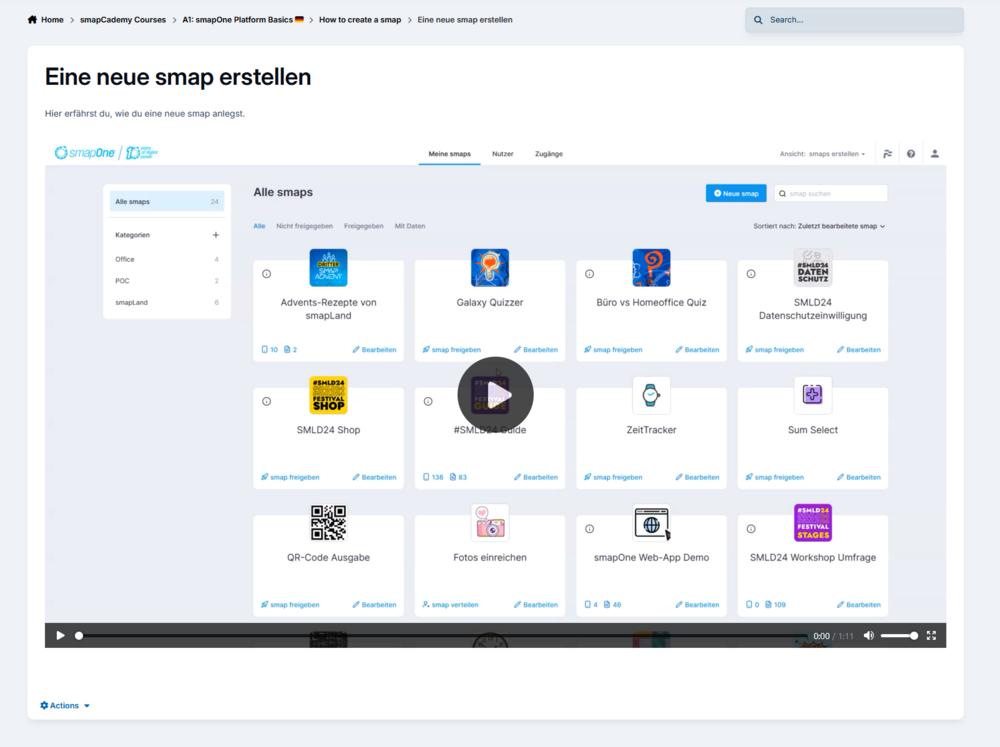Open info icon on Advents-Rezepte card
Viewport: 1000px width, 747px height.
pyautogui.click(x=267, y=274)
